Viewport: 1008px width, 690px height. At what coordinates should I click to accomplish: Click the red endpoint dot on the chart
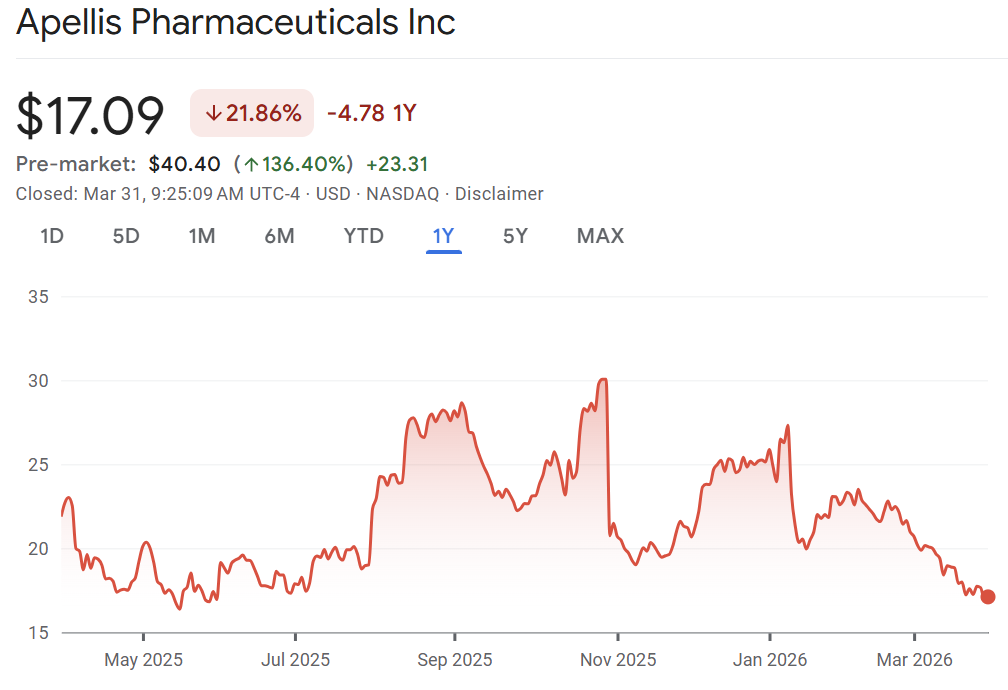988,597
